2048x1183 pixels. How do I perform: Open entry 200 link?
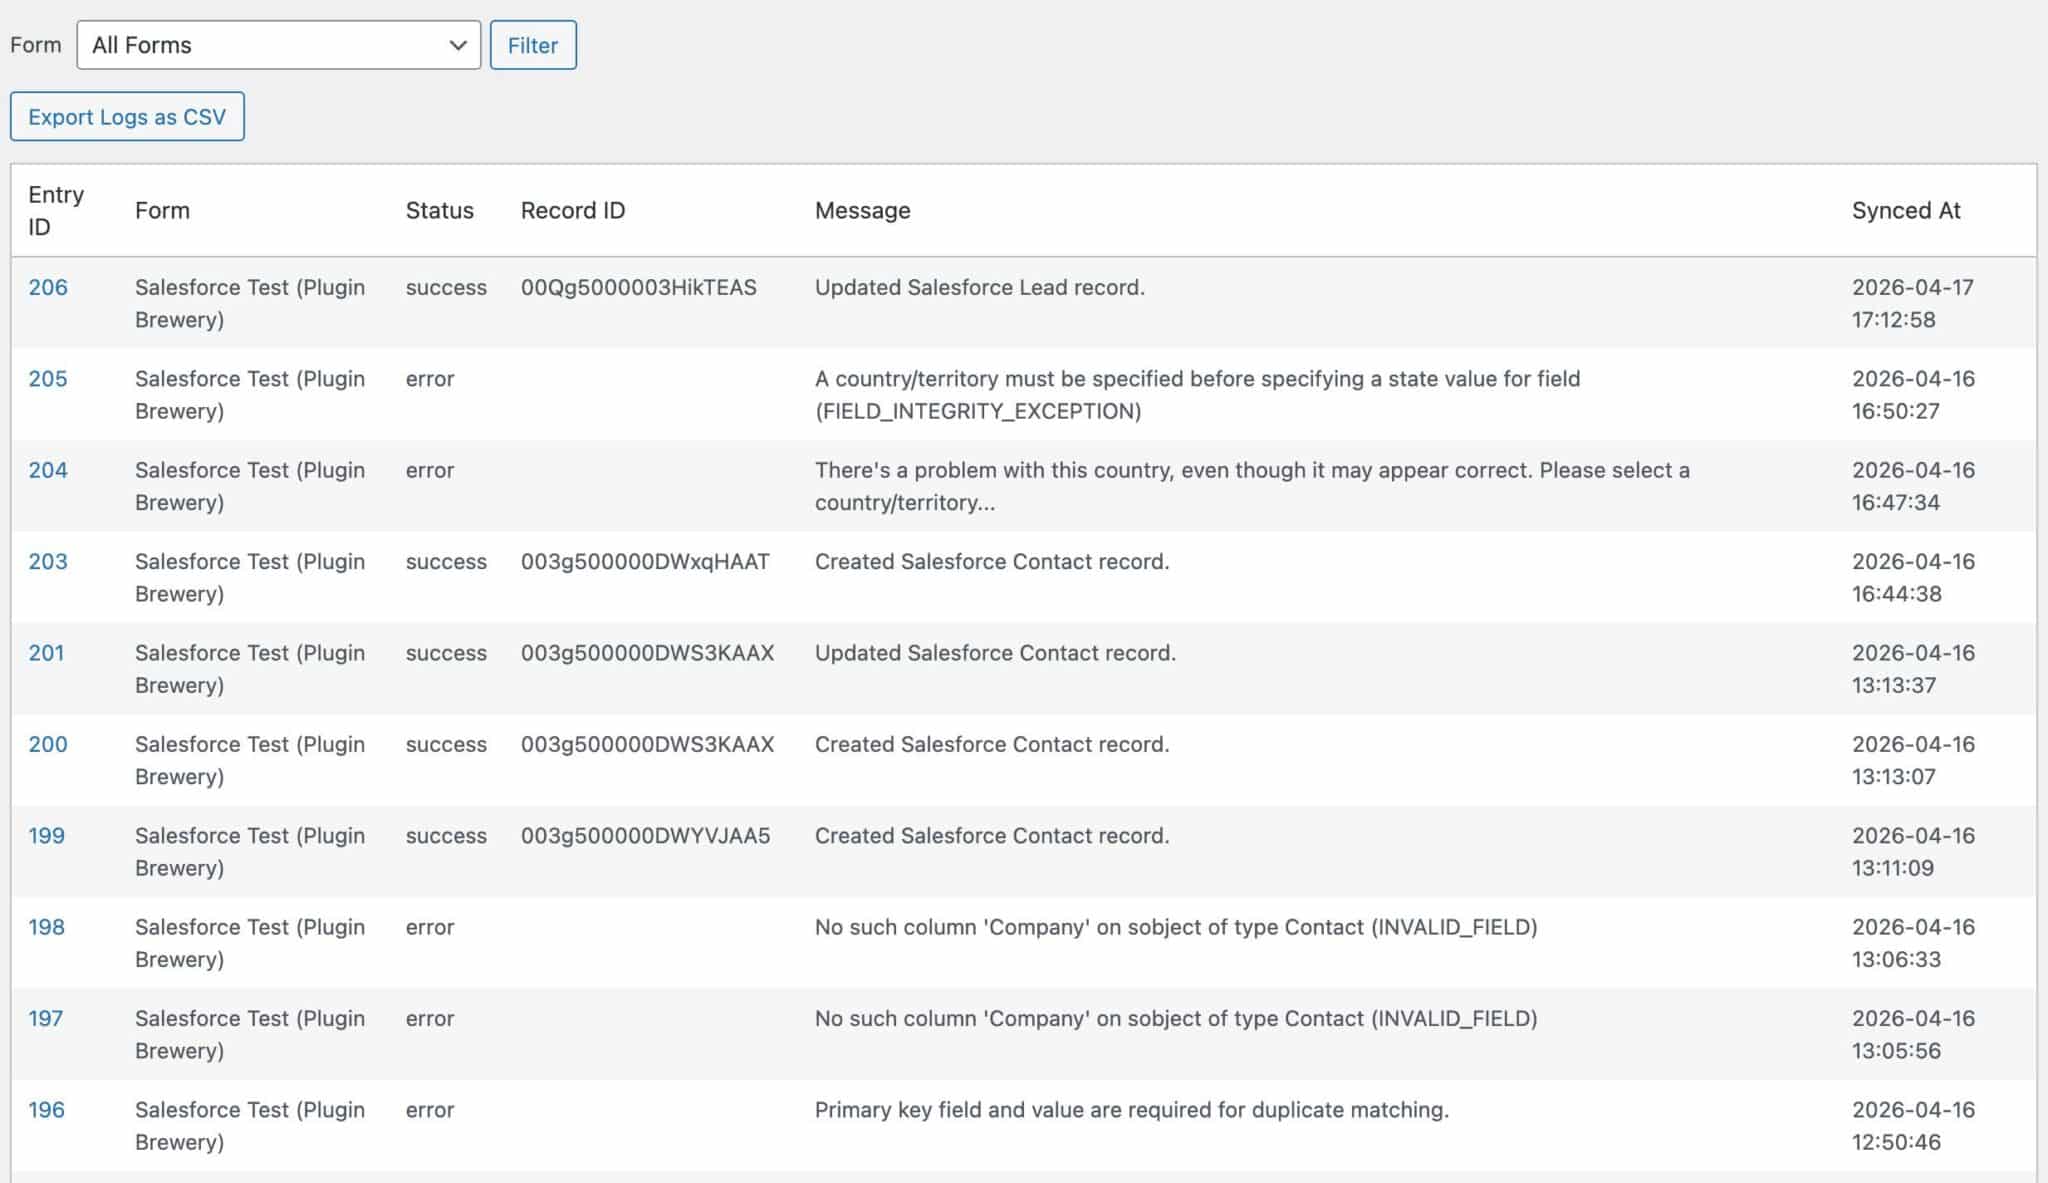tap(48, 744)
